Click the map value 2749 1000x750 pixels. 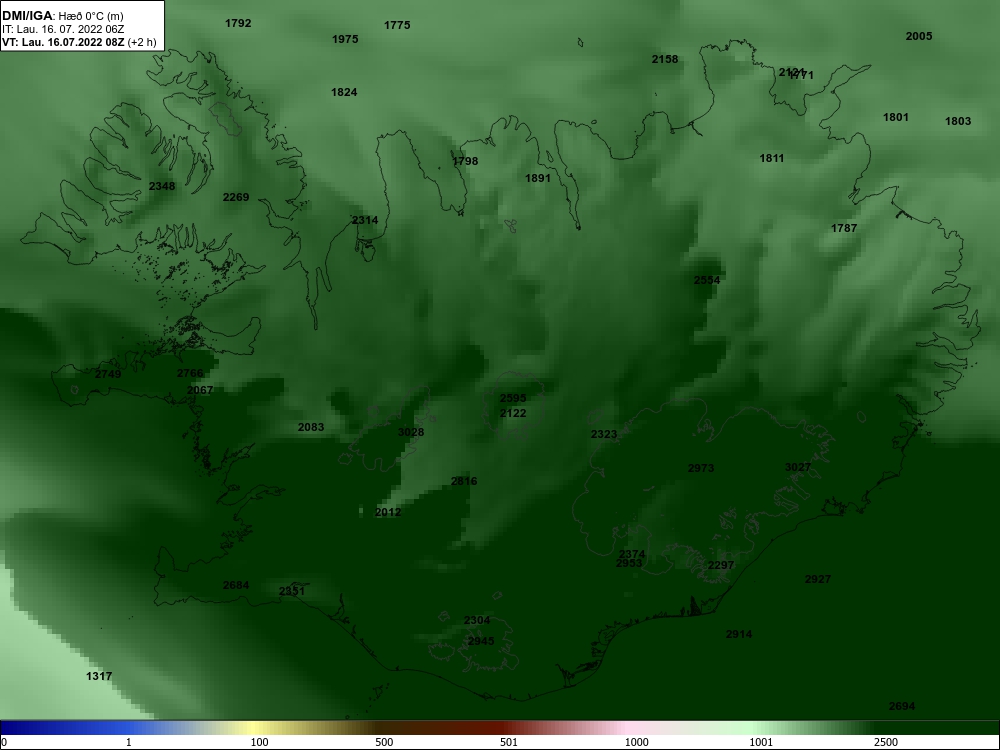(x=108, y=374)
